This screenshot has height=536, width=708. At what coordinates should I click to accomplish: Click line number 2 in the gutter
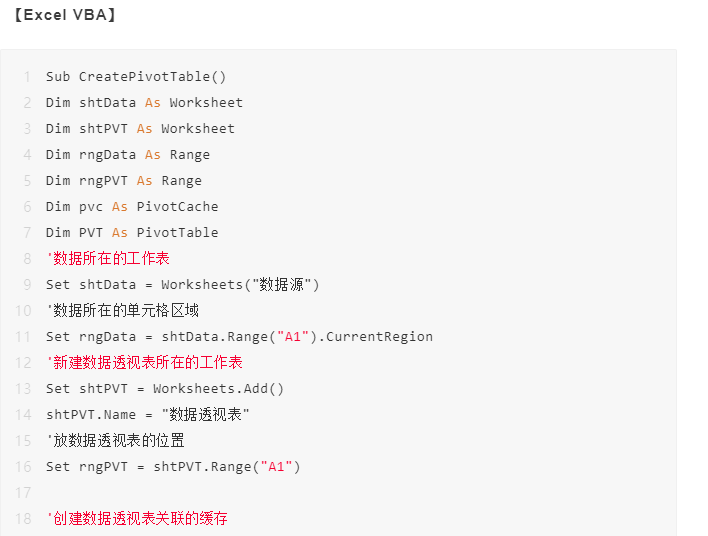click(x=27, y=103)
